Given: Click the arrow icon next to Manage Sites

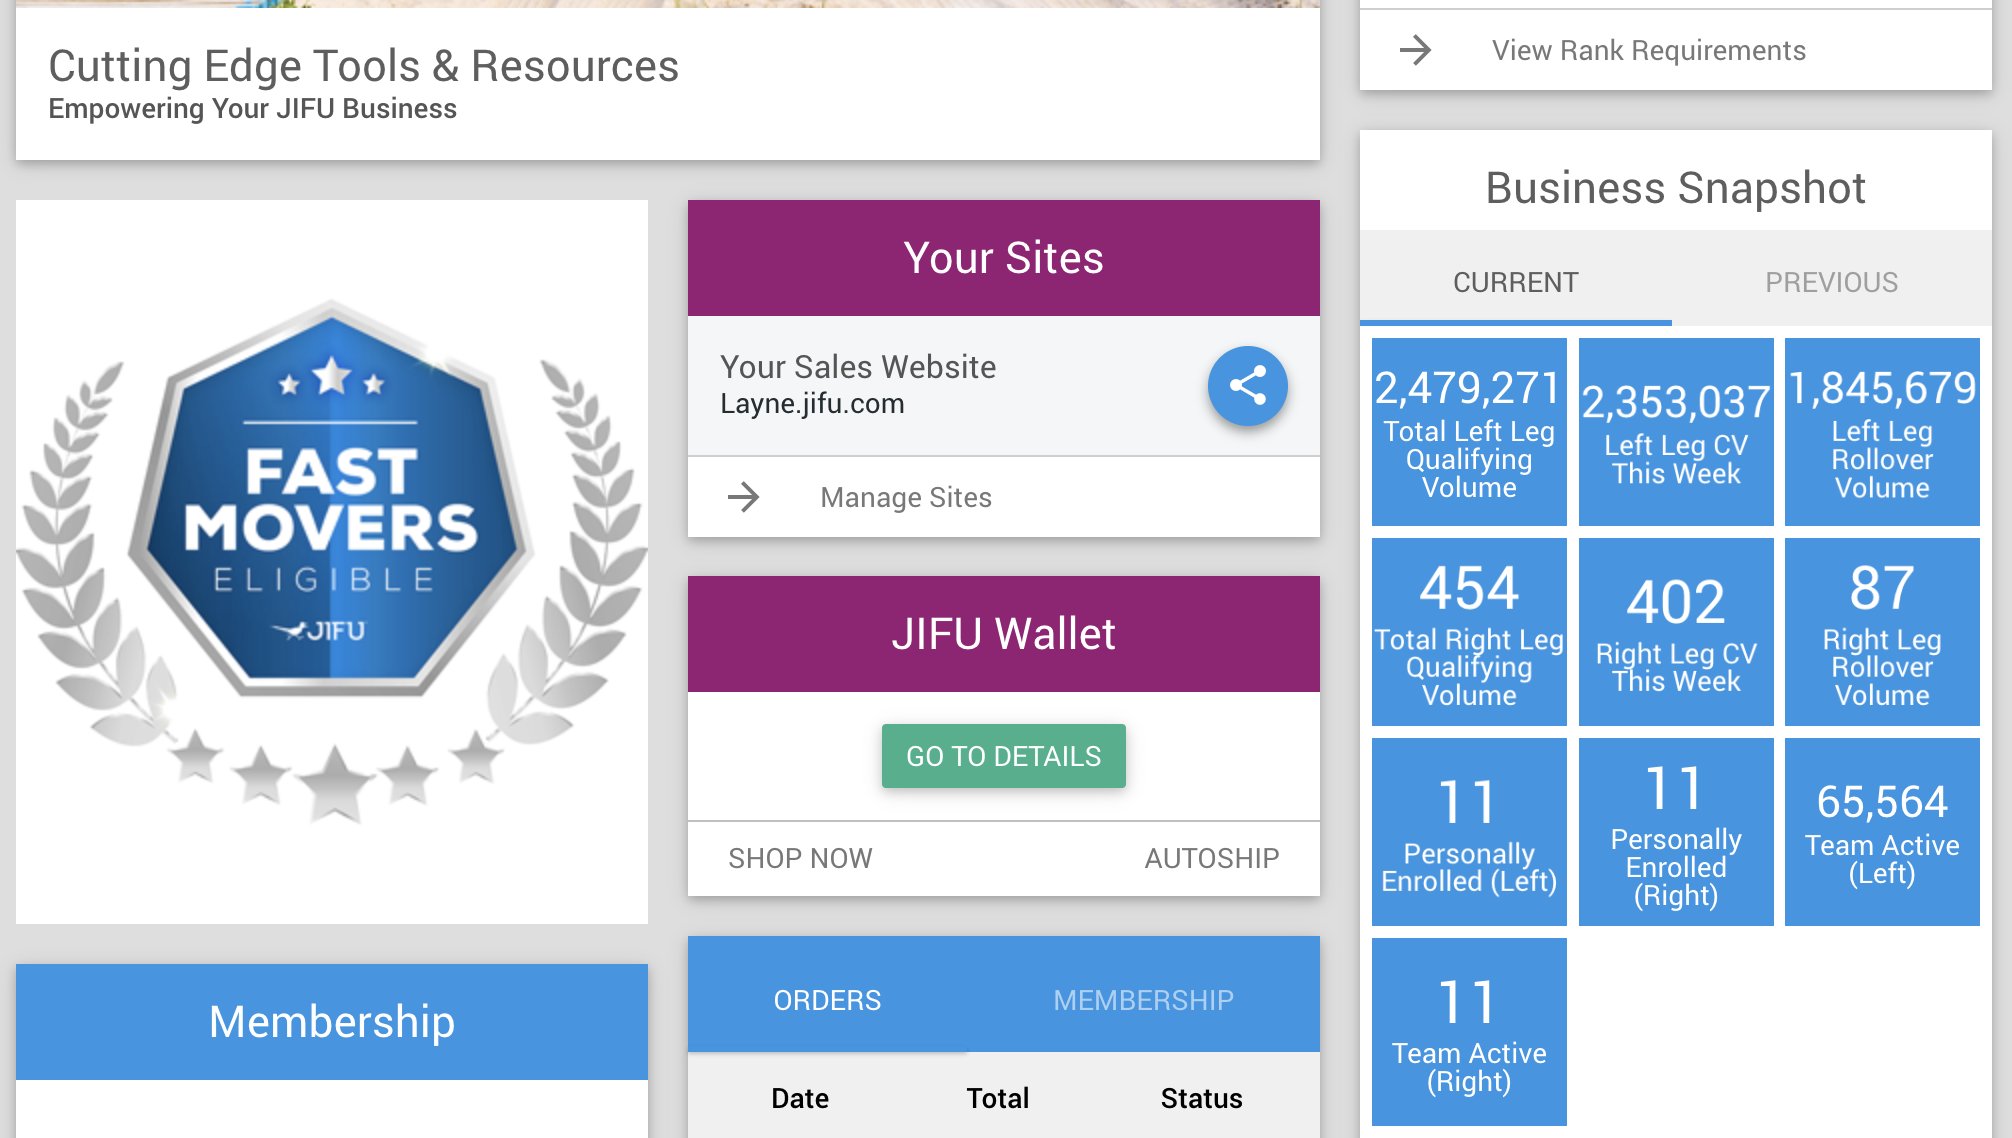Looking at the screenshot, I should click(743, 497).
